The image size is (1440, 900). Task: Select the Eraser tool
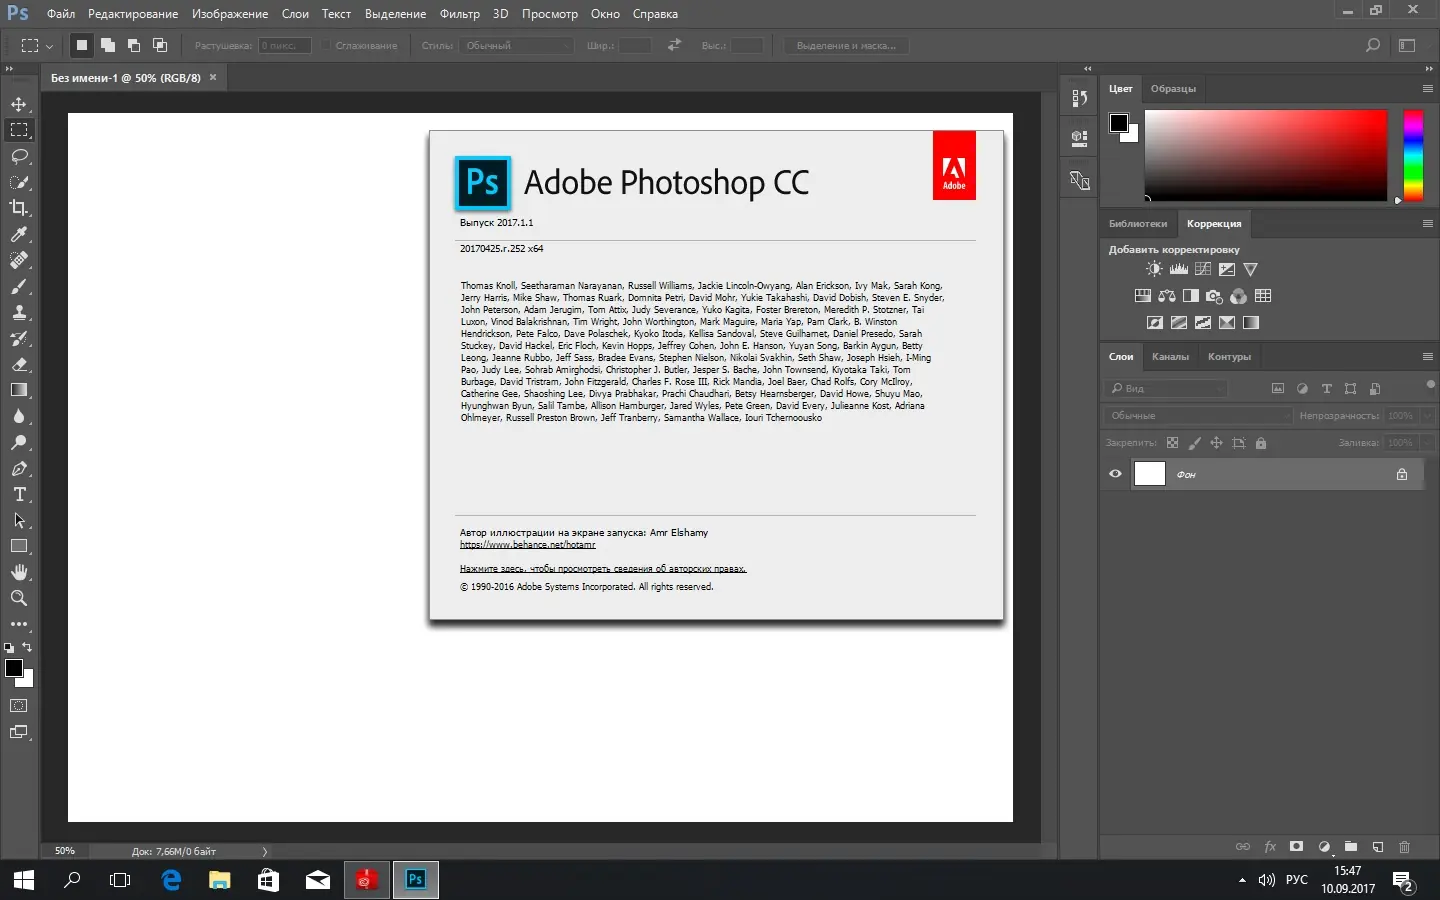click(x=19, y=364)
